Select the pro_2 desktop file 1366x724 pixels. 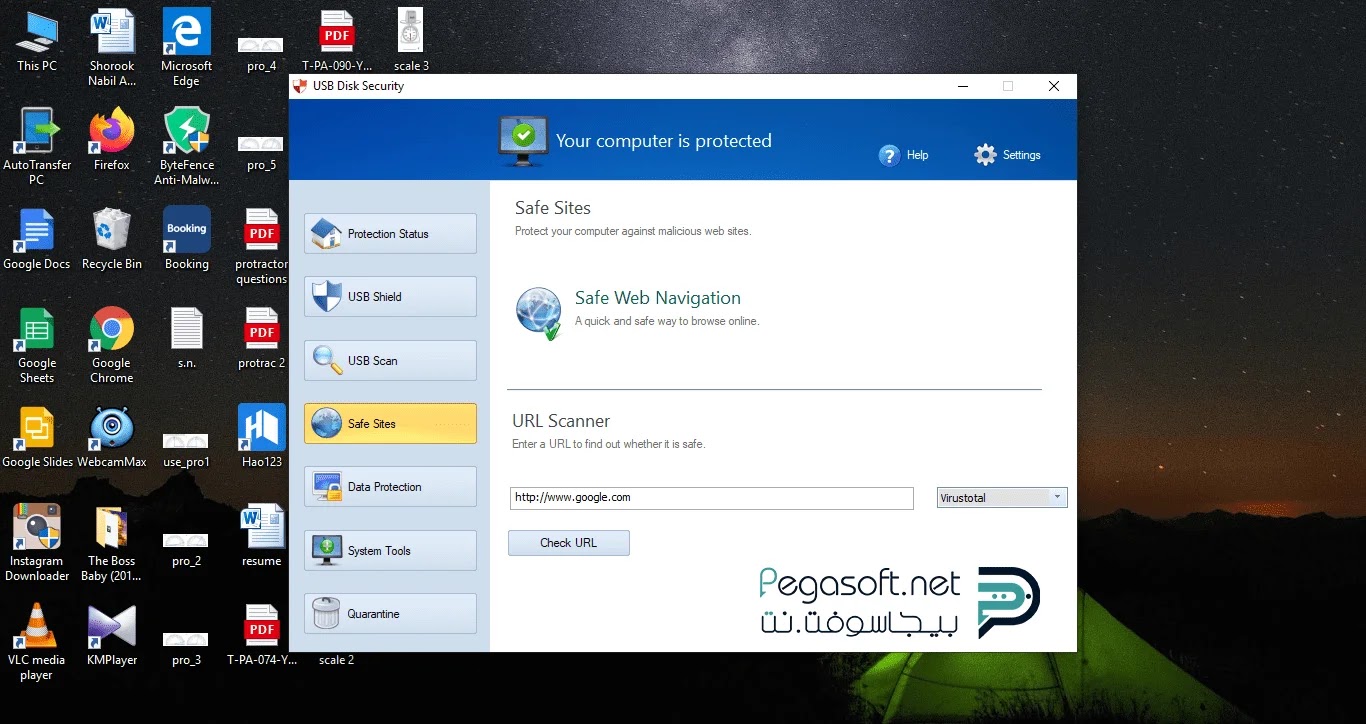point(186,550)
